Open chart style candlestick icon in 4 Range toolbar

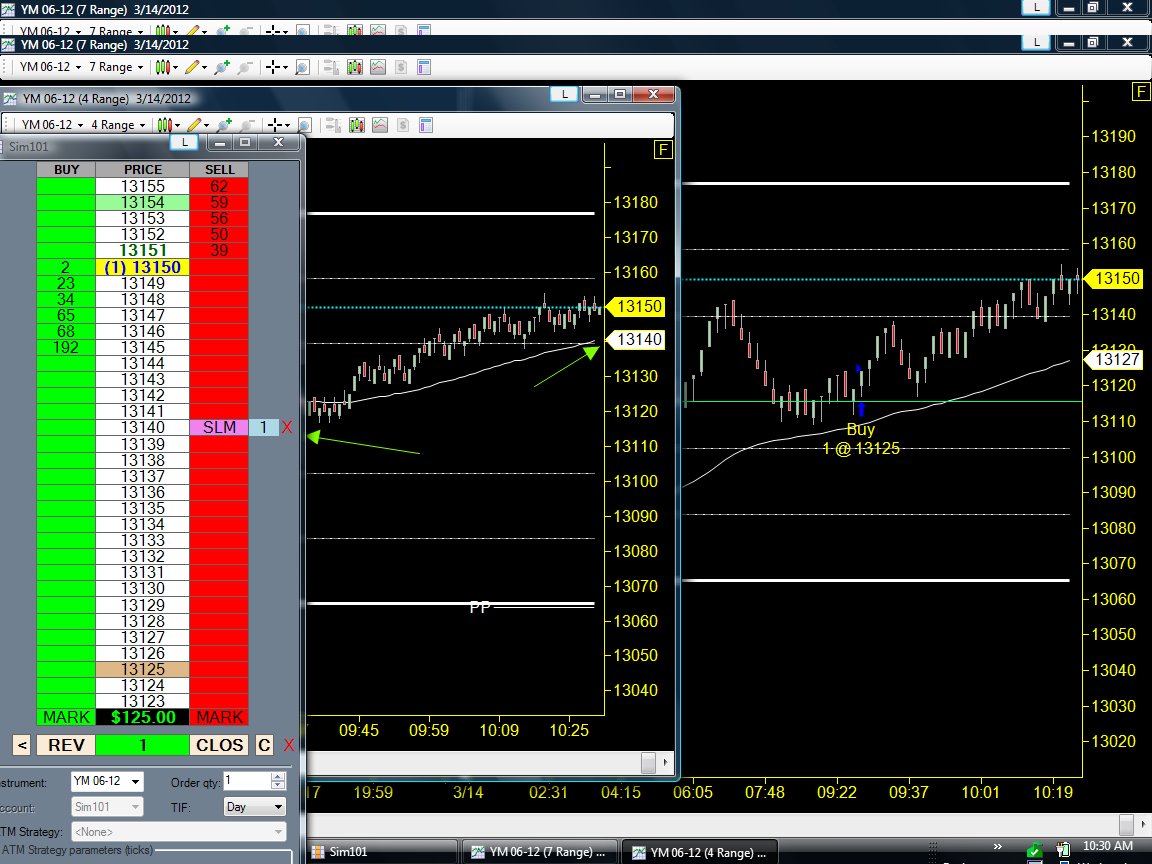click(165, 125)
